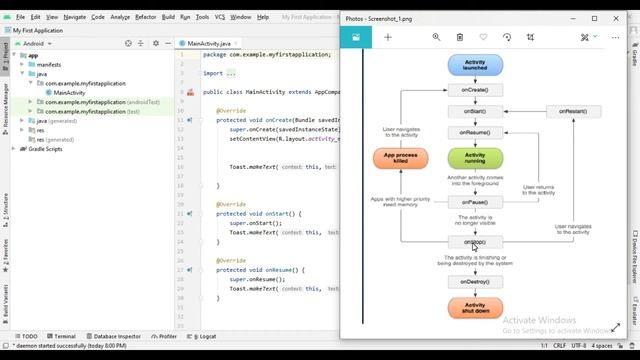Open the Help menu
Image resolution: width=640 pixels, height=360 pixels.
pos(263,17)
